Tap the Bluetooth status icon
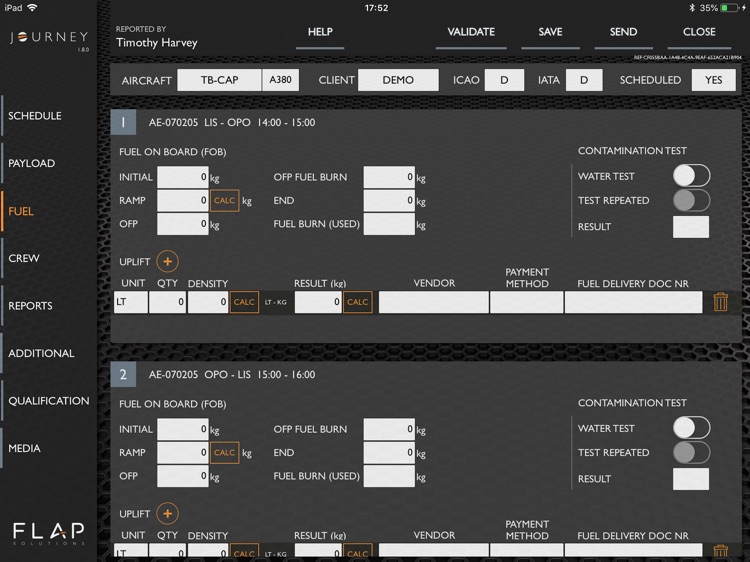 (692, 8)
